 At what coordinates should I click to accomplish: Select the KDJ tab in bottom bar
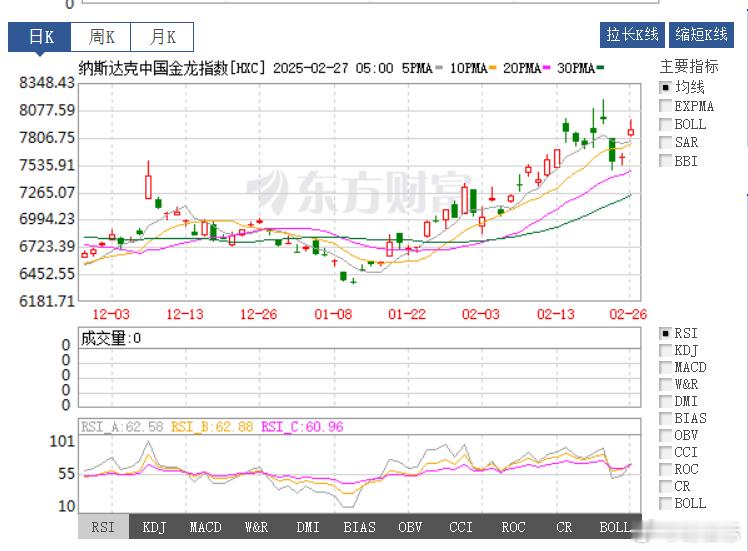(154, 527)
